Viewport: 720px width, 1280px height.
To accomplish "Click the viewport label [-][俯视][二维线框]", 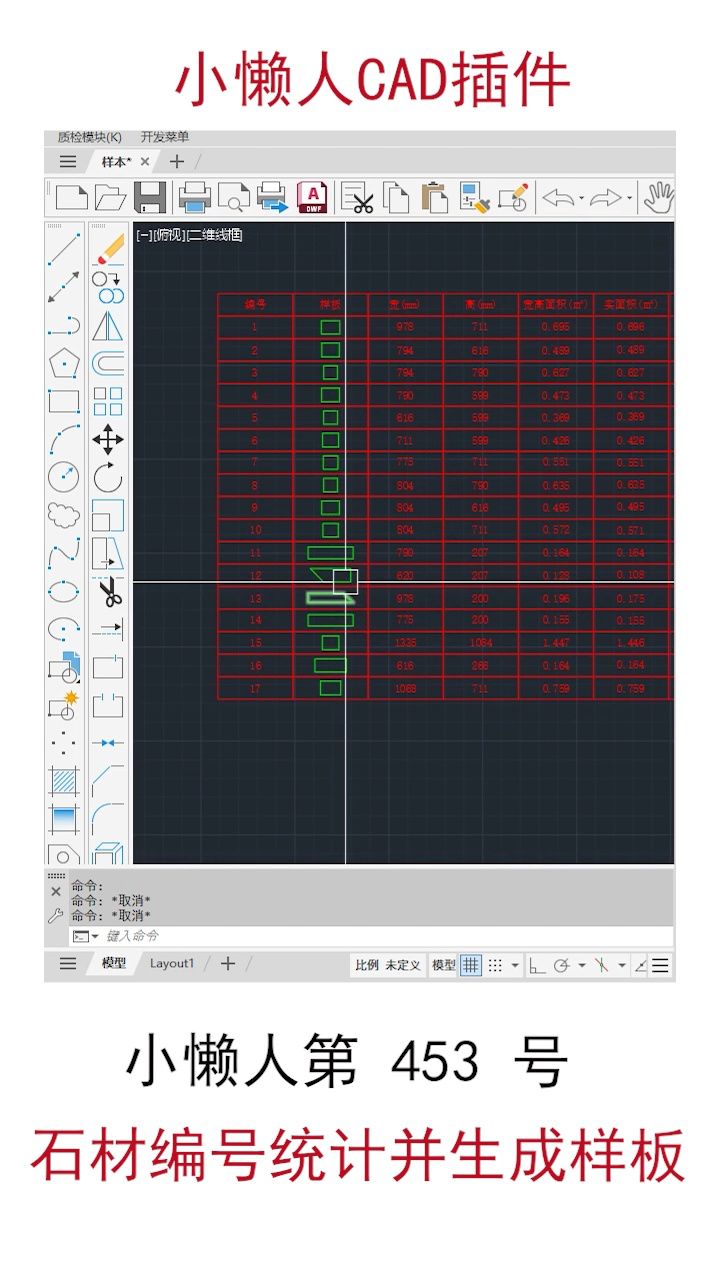I will pos(189,235).
